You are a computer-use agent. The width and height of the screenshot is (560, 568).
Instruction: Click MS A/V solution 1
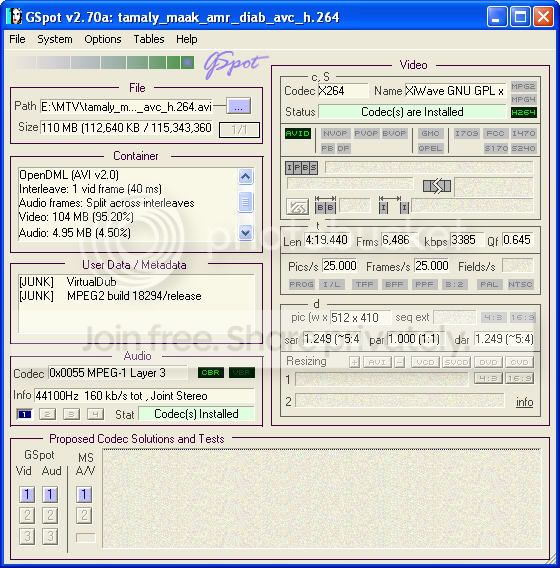[x=84, y=494]
